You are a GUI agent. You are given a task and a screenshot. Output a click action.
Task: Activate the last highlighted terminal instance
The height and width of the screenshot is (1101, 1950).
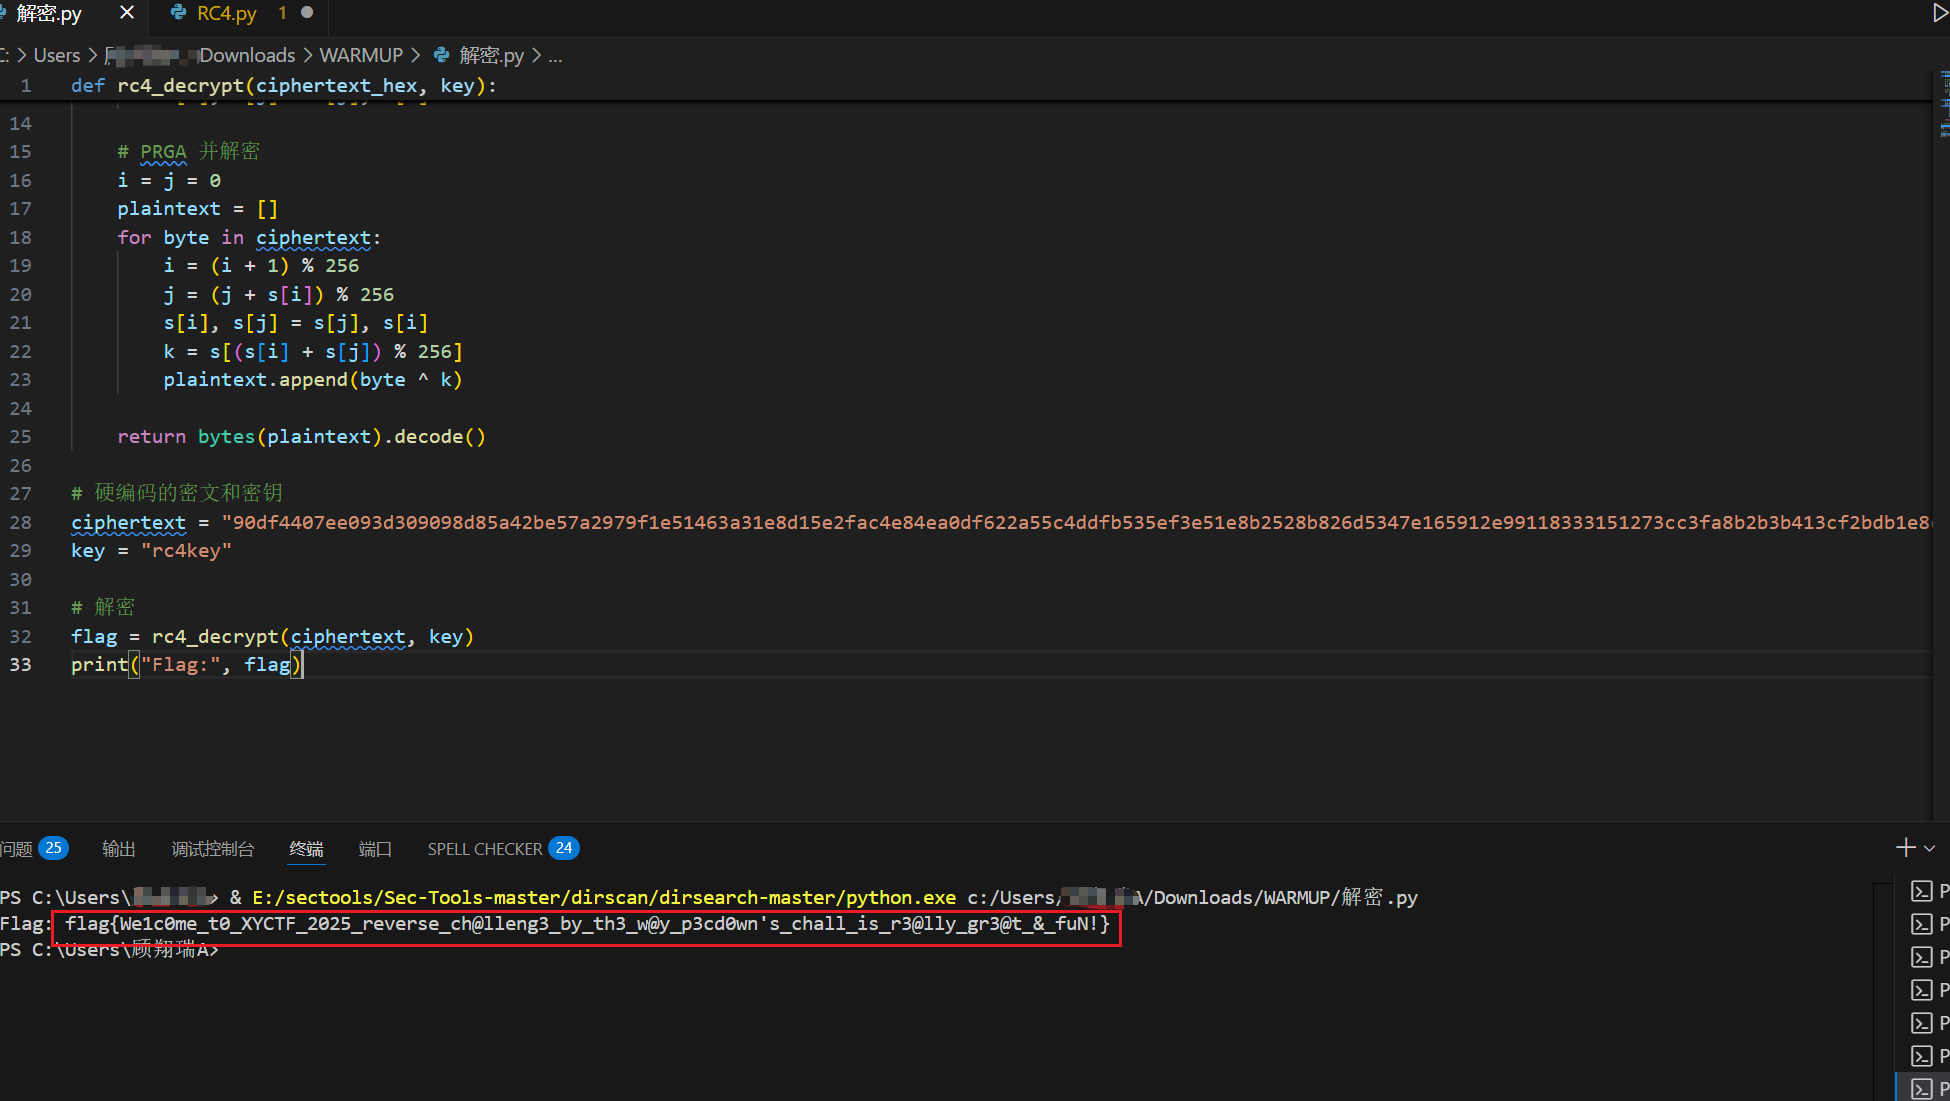tap(1922, 1088)
